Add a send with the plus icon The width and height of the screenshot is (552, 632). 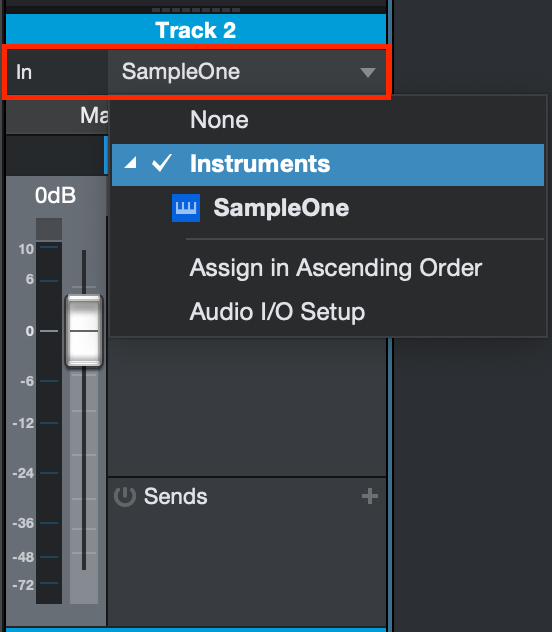(370, 496)
